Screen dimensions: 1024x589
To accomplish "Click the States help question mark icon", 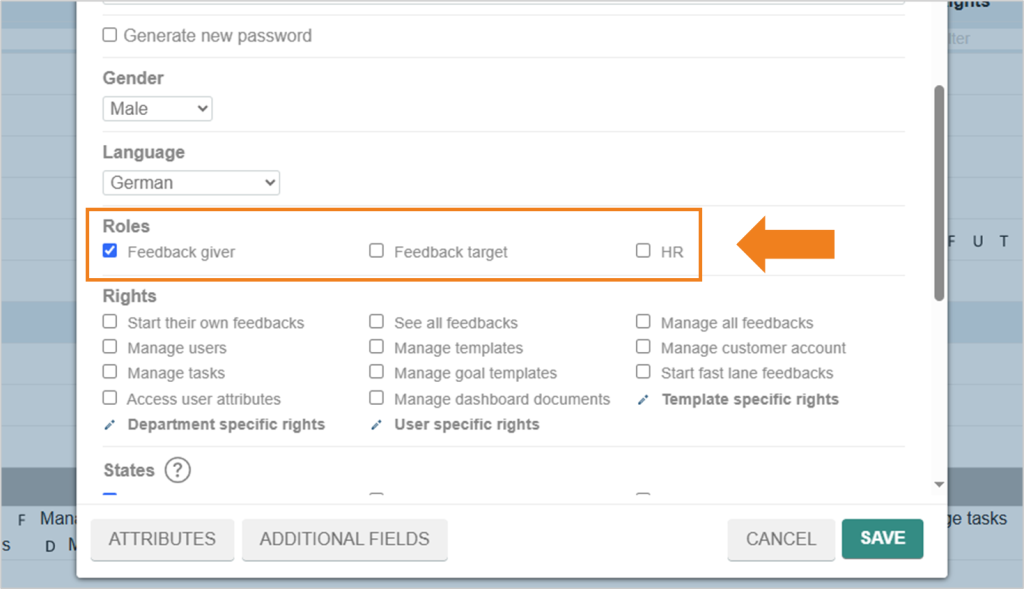I will [178, 470].
